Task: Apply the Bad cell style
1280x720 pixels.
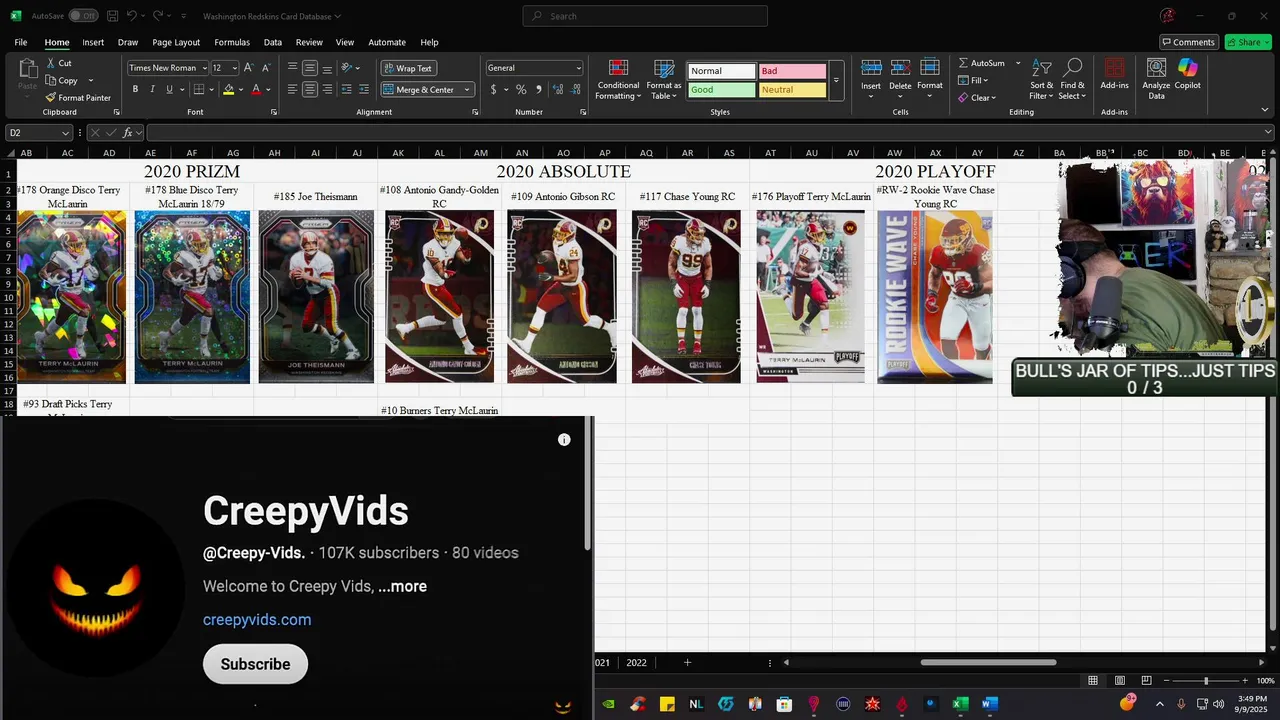Action: coord(792,71)
